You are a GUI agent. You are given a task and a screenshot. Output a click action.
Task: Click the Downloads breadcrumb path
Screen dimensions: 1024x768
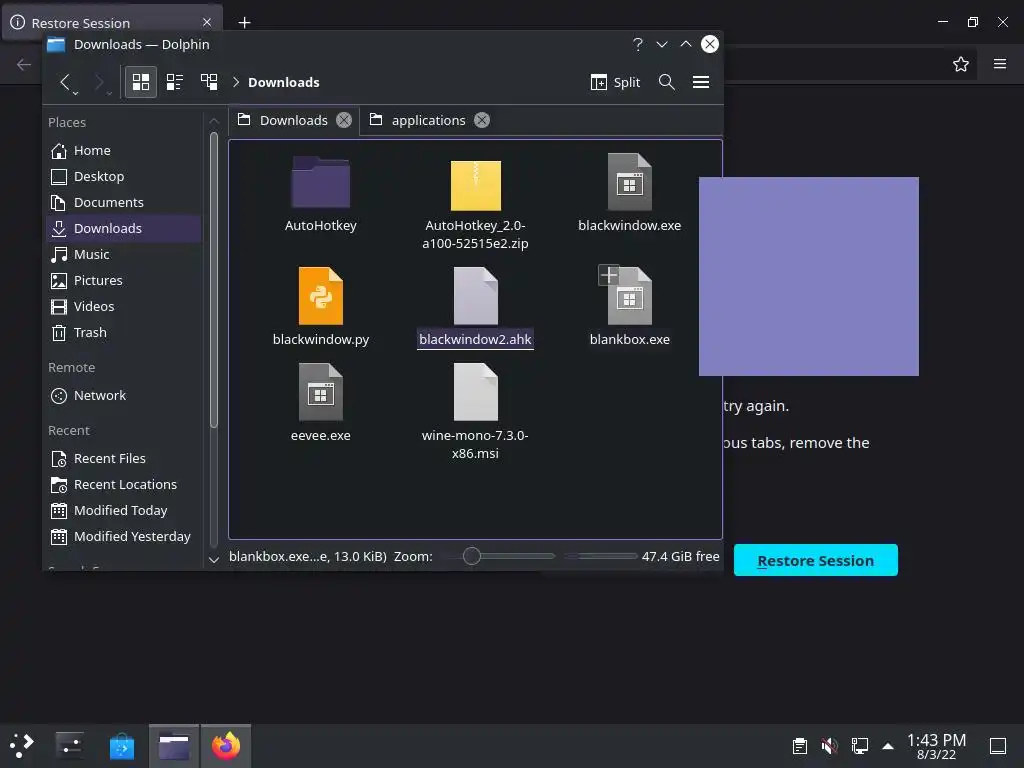pyautogui.click(x=283, y=82)
